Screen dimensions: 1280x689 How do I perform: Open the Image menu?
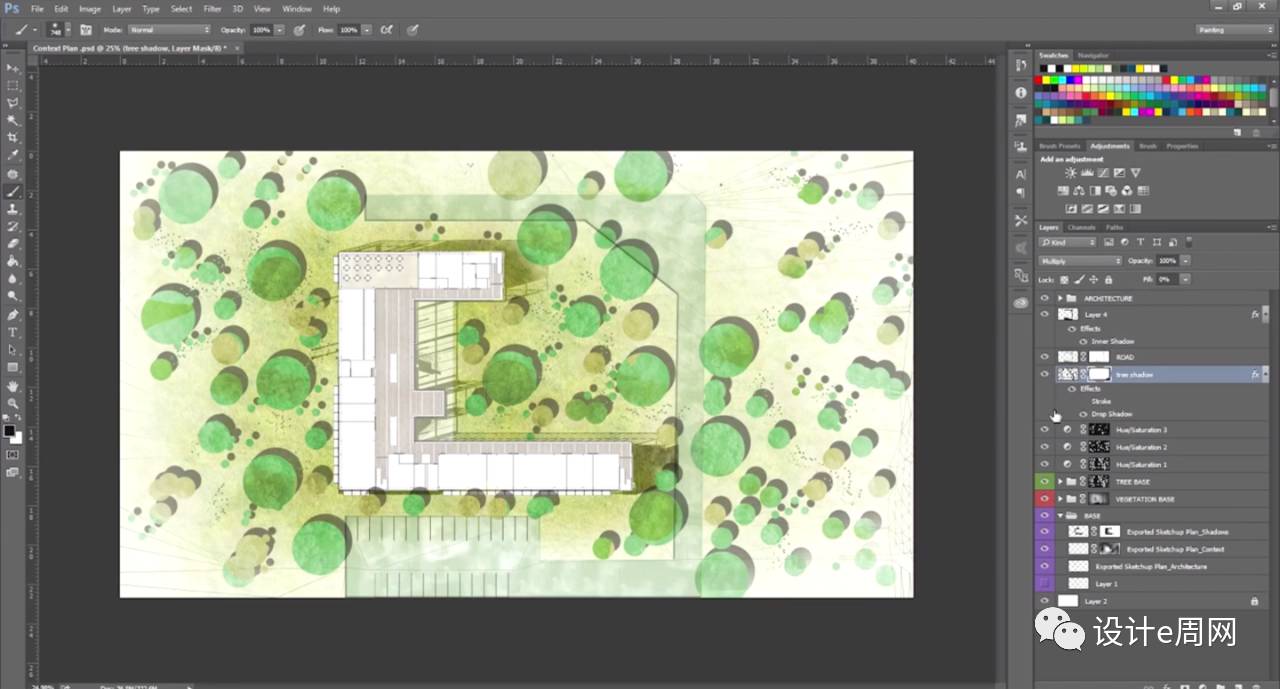tap(89, 9)
